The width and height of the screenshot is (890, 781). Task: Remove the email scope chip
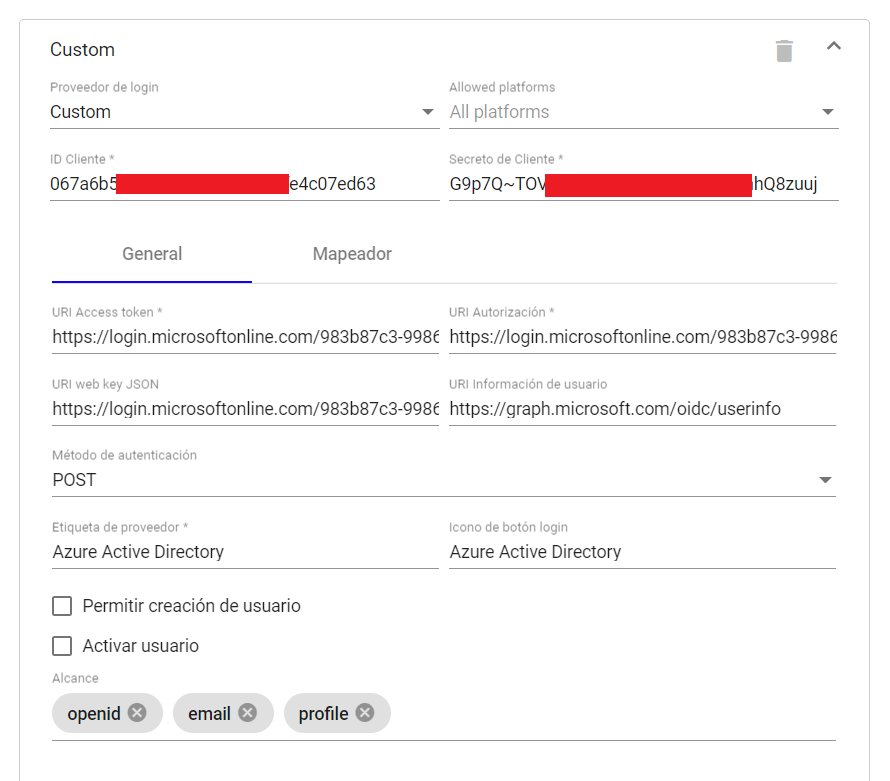click(247, 712)
